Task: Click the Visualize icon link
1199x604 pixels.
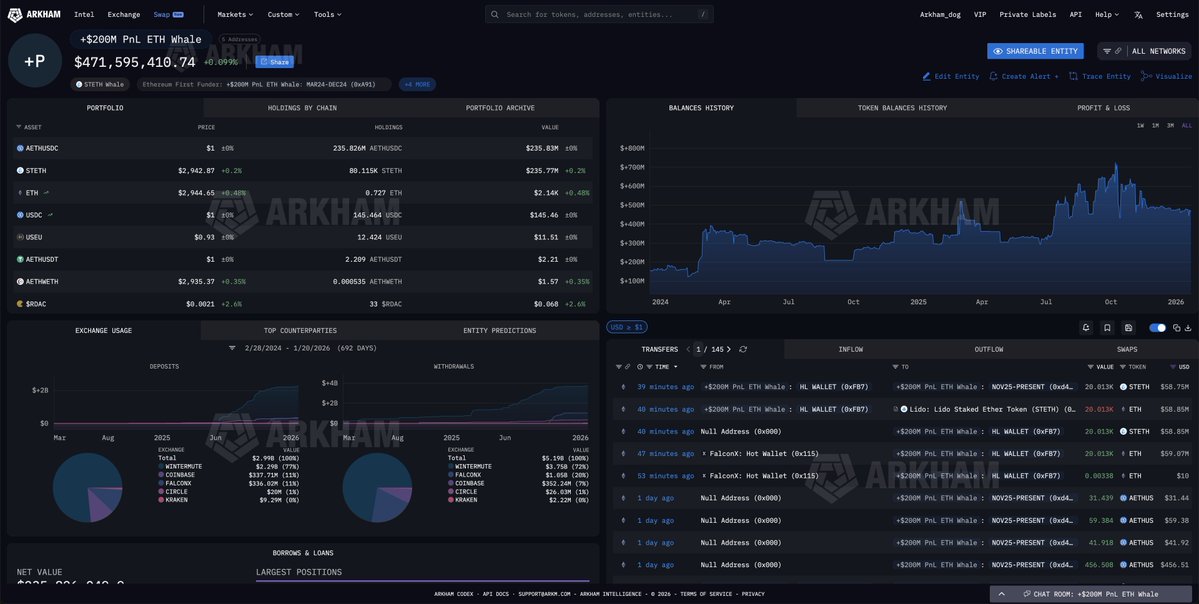Action: click(1167, 76)
